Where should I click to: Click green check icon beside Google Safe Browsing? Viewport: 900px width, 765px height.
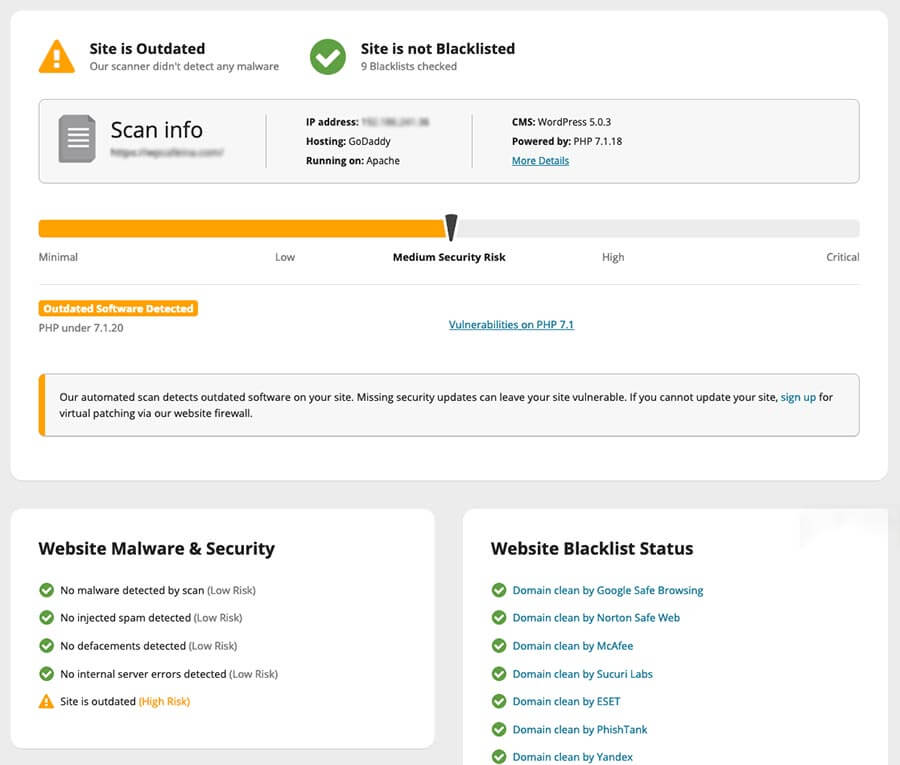click(x=499, y=590)
